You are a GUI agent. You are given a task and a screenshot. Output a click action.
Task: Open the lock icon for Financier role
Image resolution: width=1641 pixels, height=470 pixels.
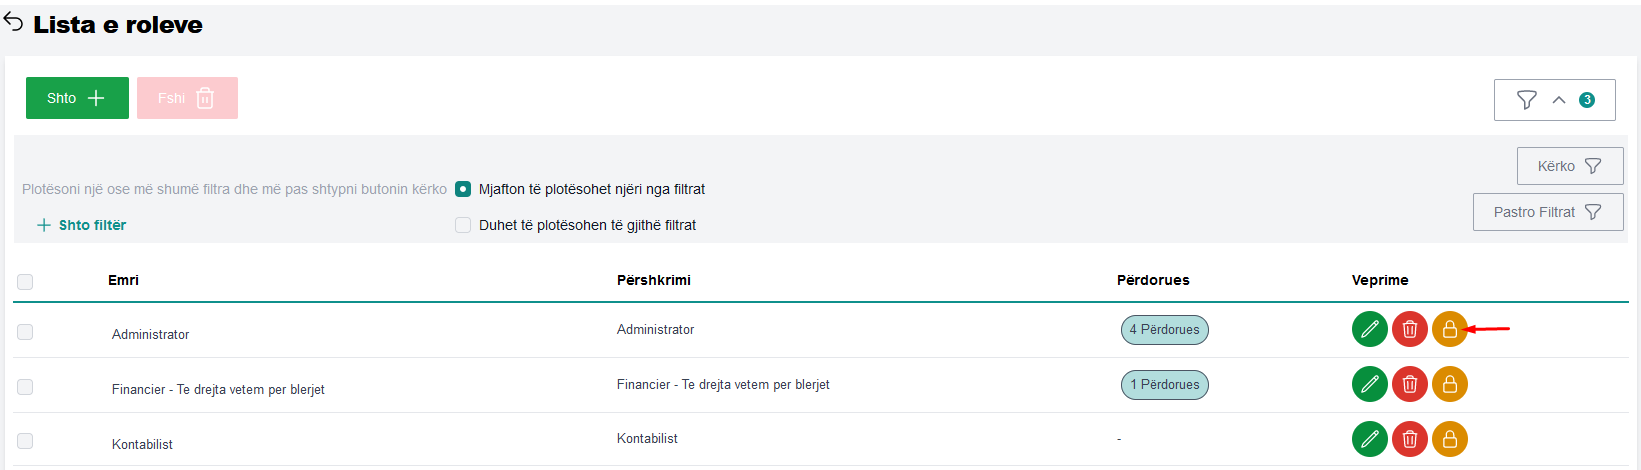click(x=1449, y=384)
